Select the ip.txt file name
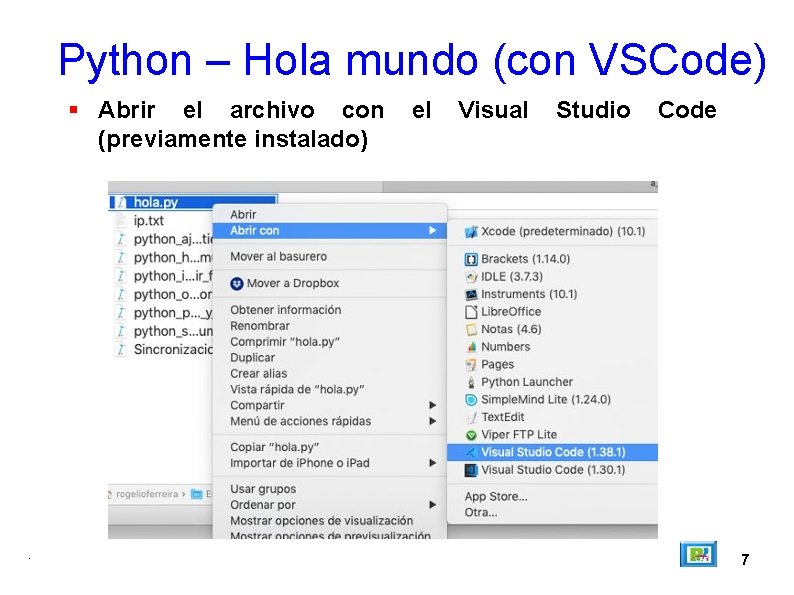This screenshot has height=595, width=794. (148, 221)
